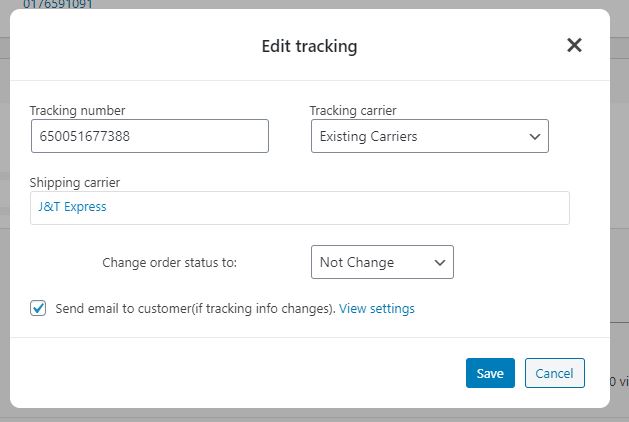Click the chevron arrow on Tracking carrier select
This screenshot has width=629, height=422.
[x=534, y=136]
